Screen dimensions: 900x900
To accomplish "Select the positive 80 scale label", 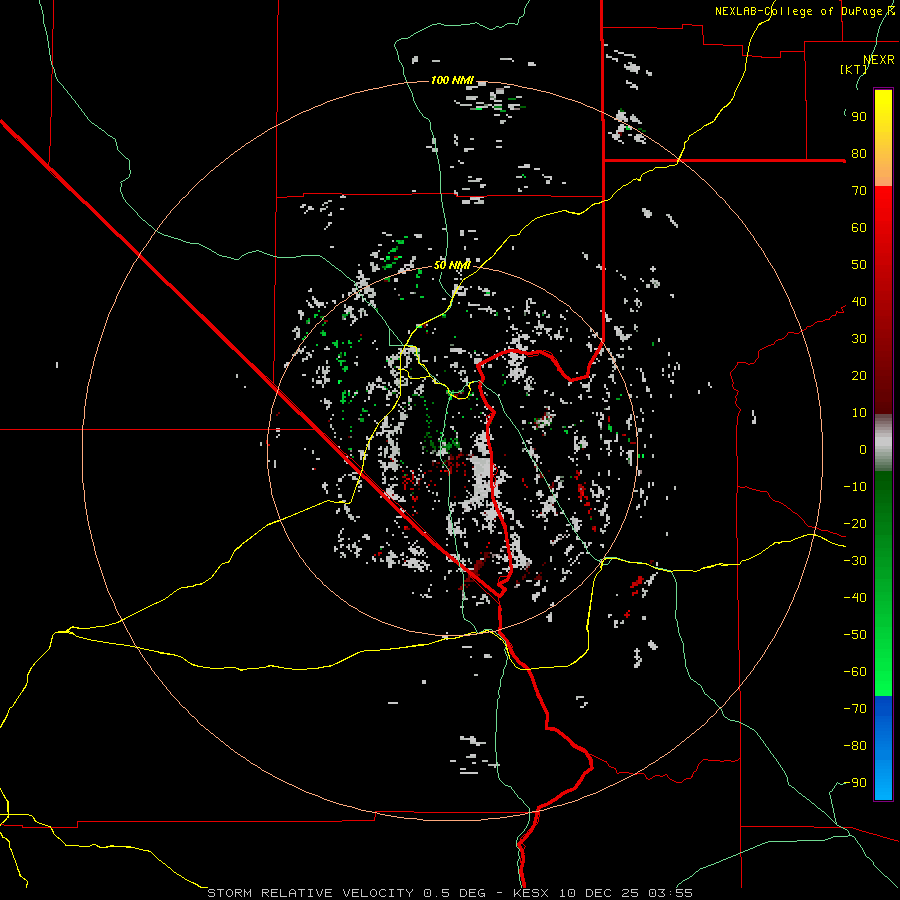I will [x=859, y=154].
